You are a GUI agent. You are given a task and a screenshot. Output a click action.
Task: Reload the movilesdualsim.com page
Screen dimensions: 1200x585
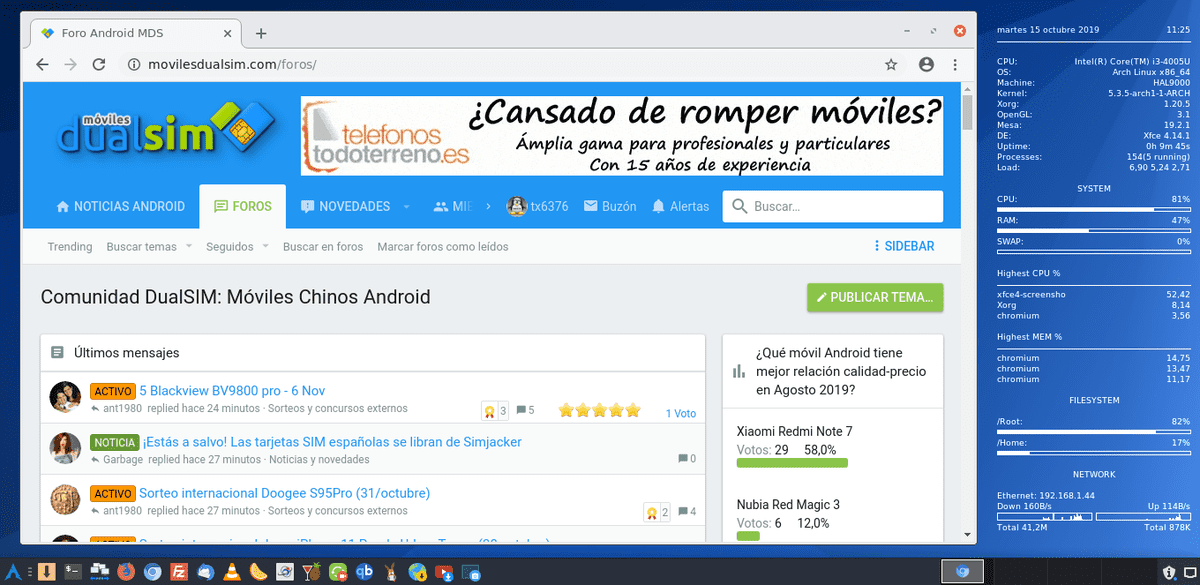pos(99,64)
